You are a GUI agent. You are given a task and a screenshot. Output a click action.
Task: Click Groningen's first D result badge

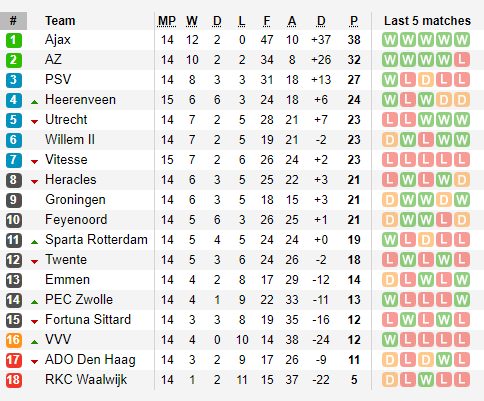[x=390, y=200]
